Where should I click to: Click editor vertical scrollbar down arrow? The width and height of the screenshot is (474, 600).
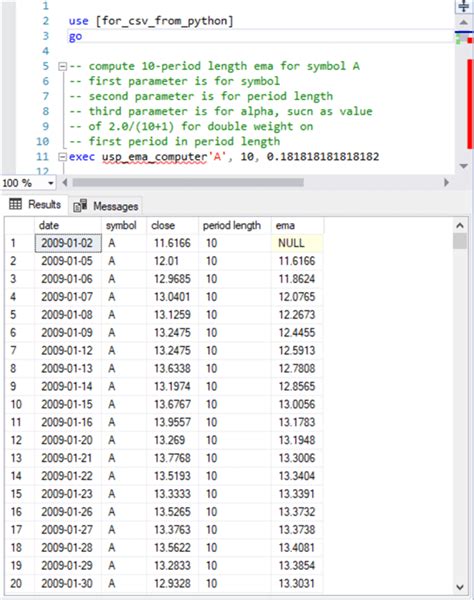pos(463,166)
